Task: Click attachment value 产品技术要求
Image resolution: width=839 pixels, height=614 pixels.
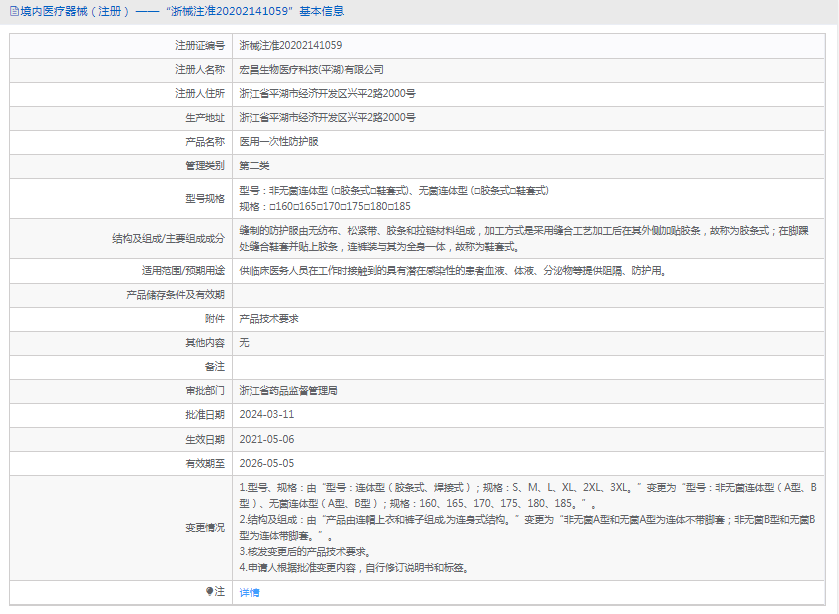Action: point(269,319)
